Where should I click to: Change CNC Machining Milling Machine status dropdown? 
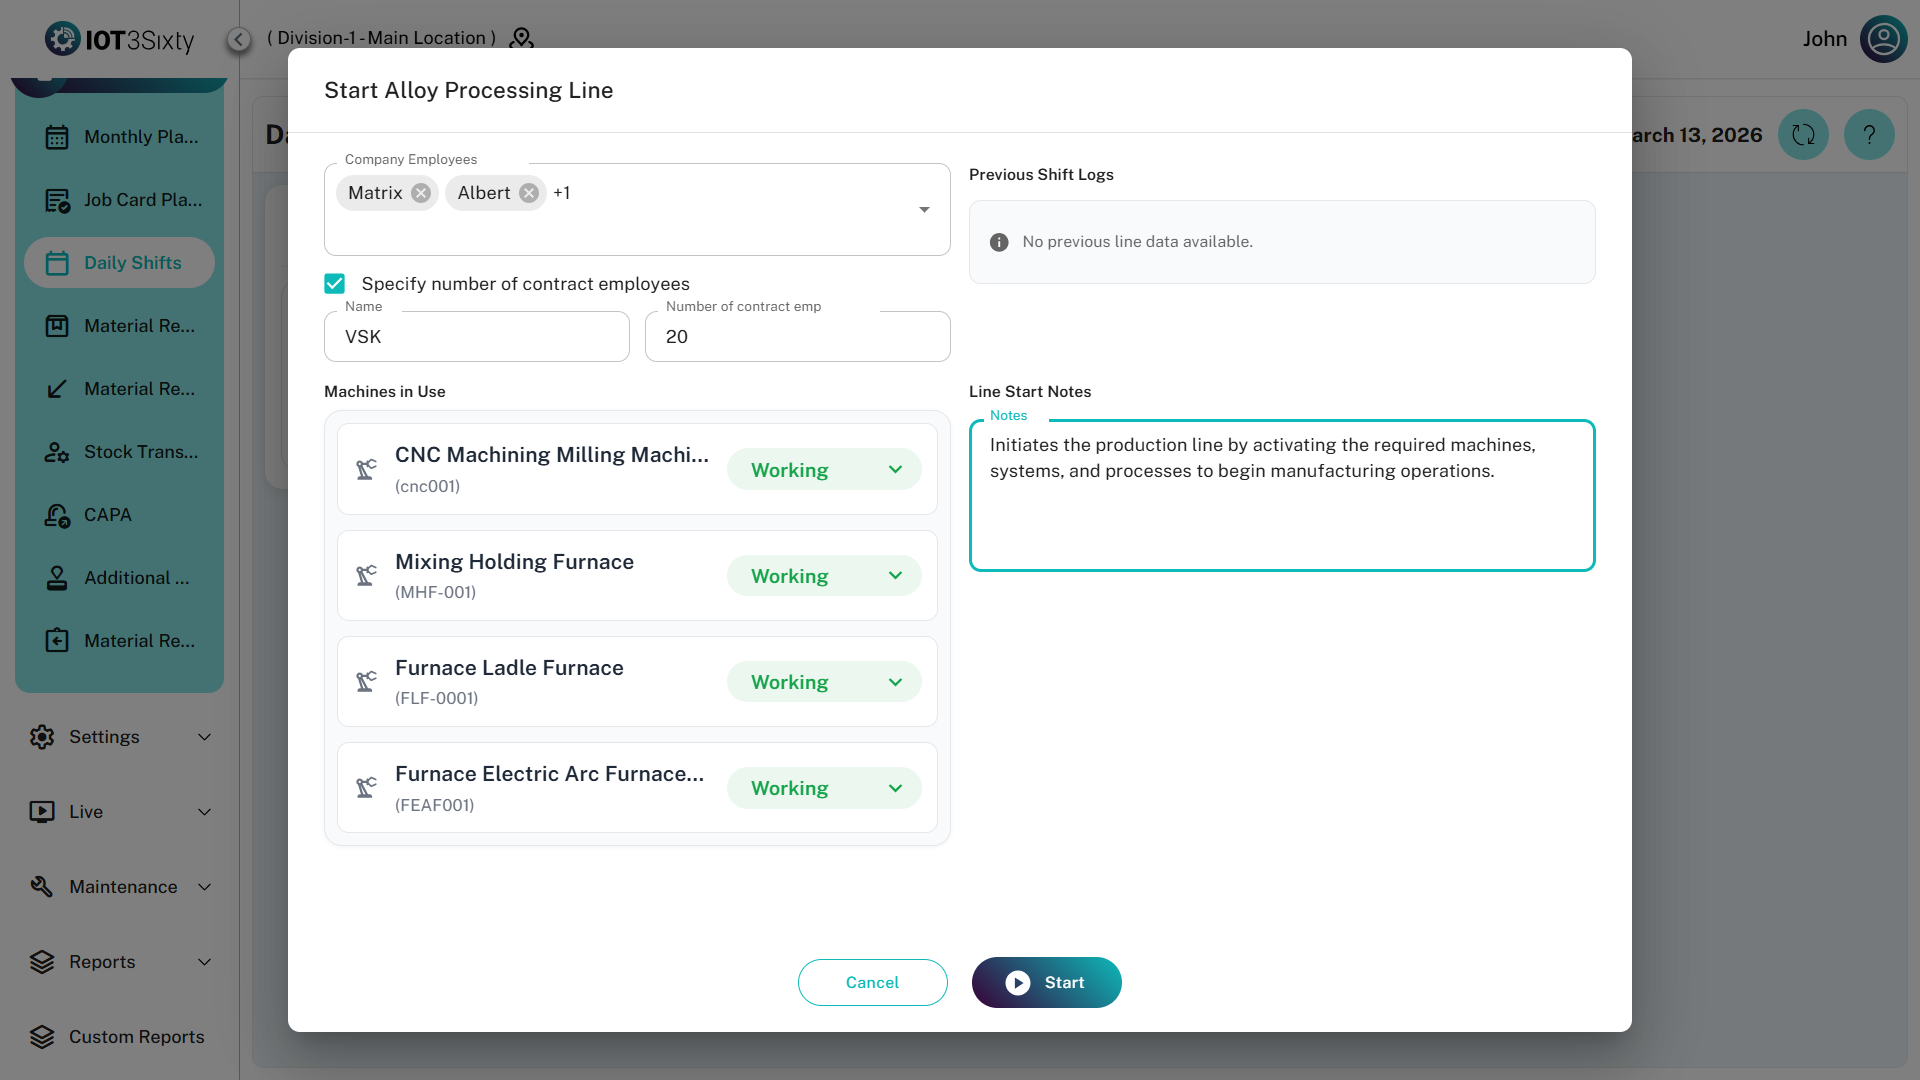coord(823,470)
